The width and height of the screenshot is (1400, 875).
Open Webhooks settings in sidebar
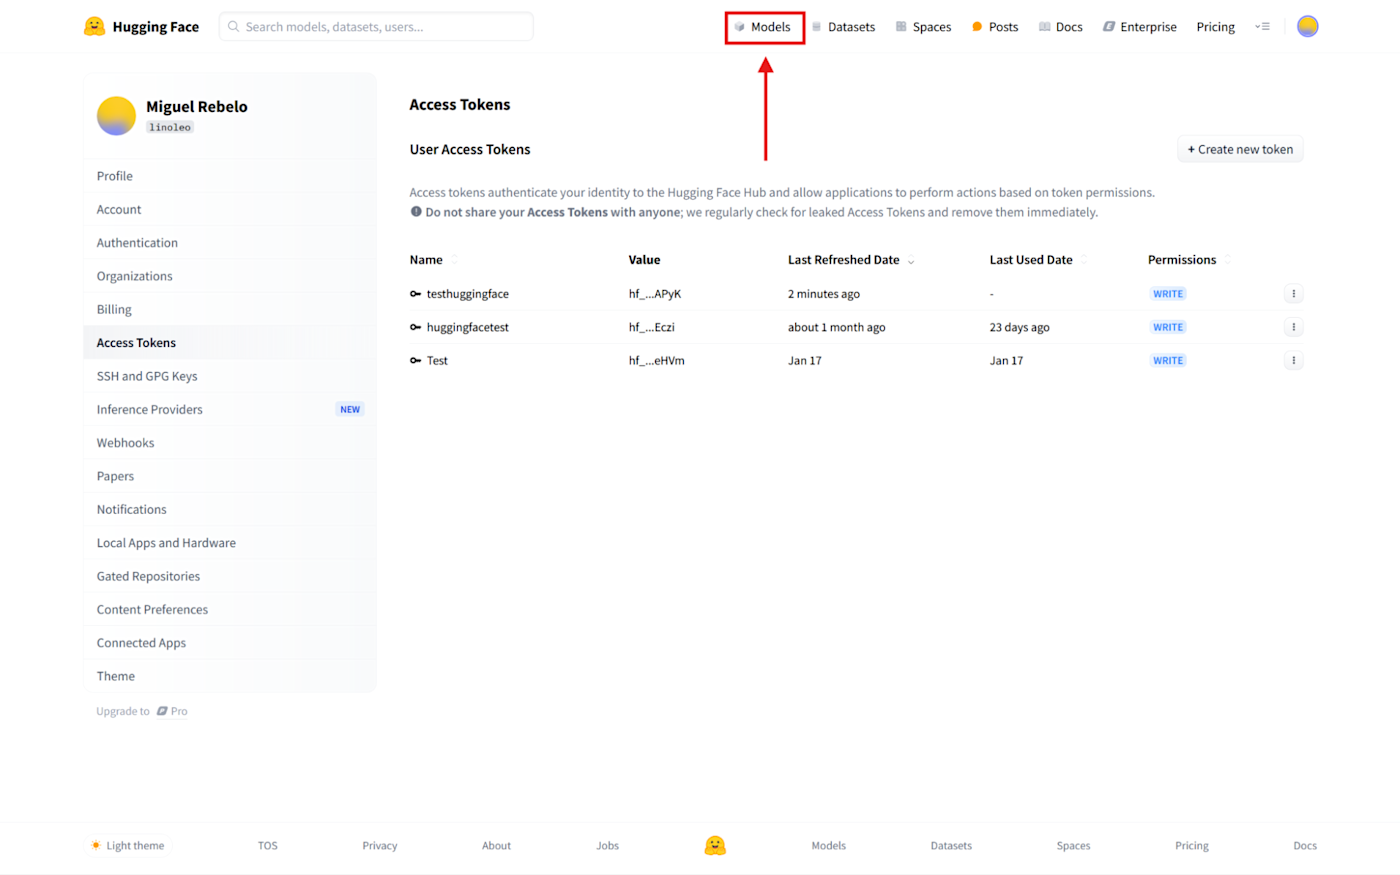[230, 443]
